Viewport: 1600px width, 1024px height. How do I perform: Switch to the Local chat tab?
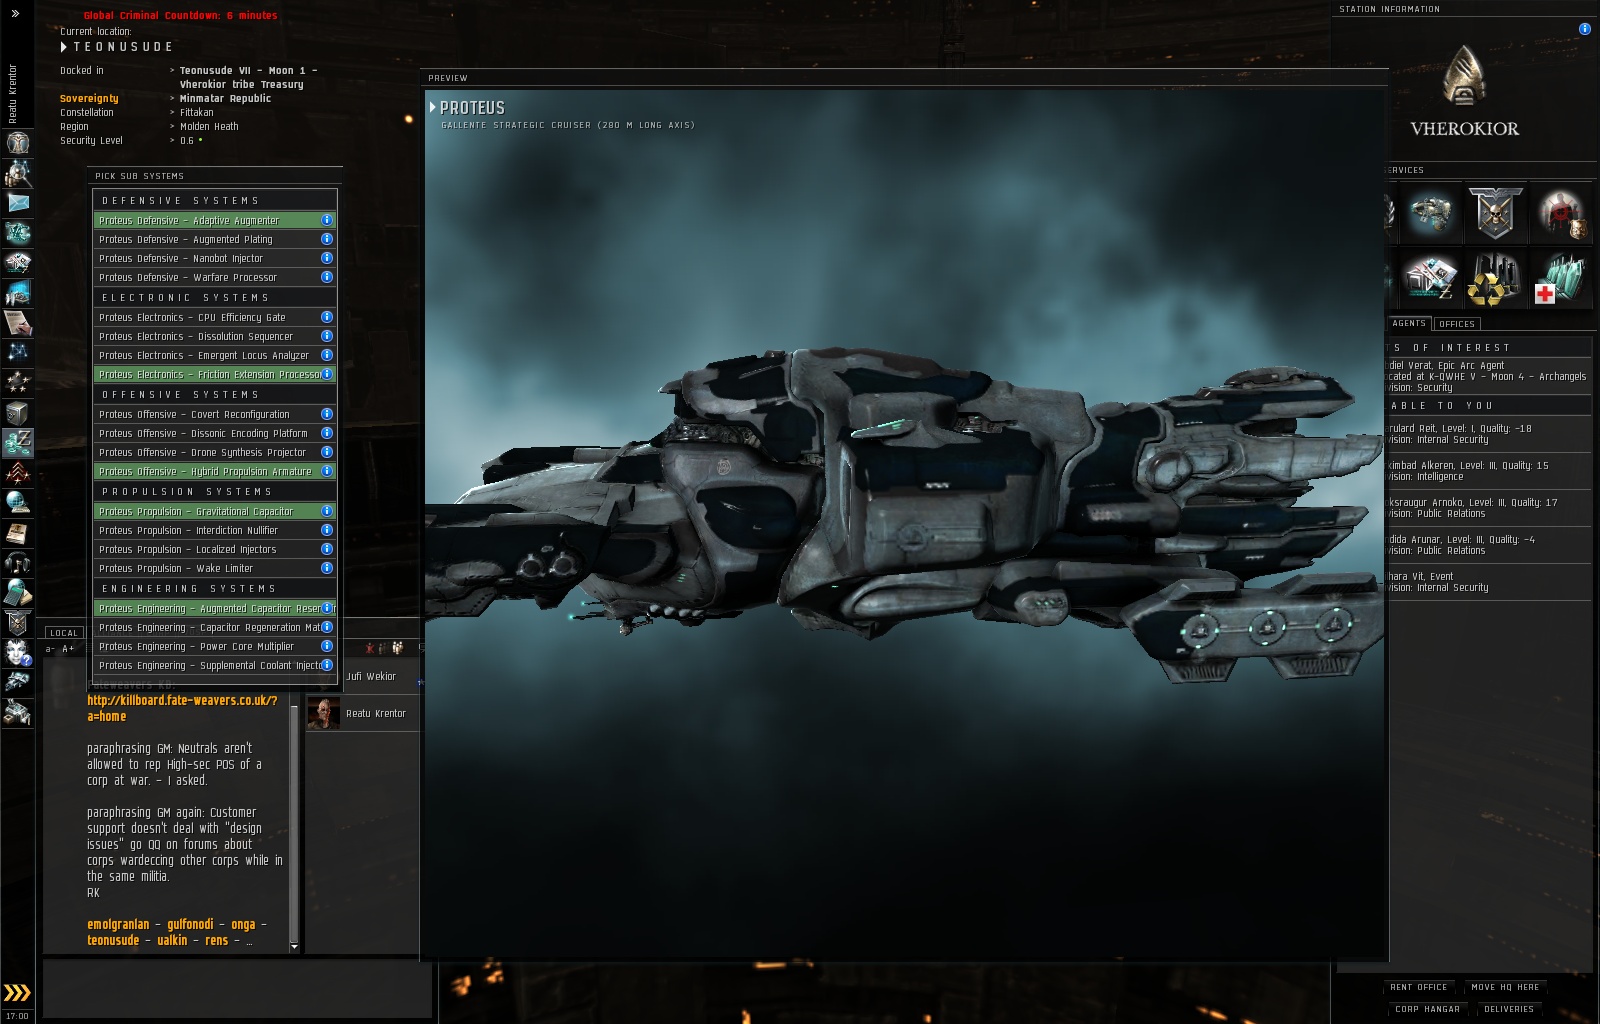(x=64, y=633)
